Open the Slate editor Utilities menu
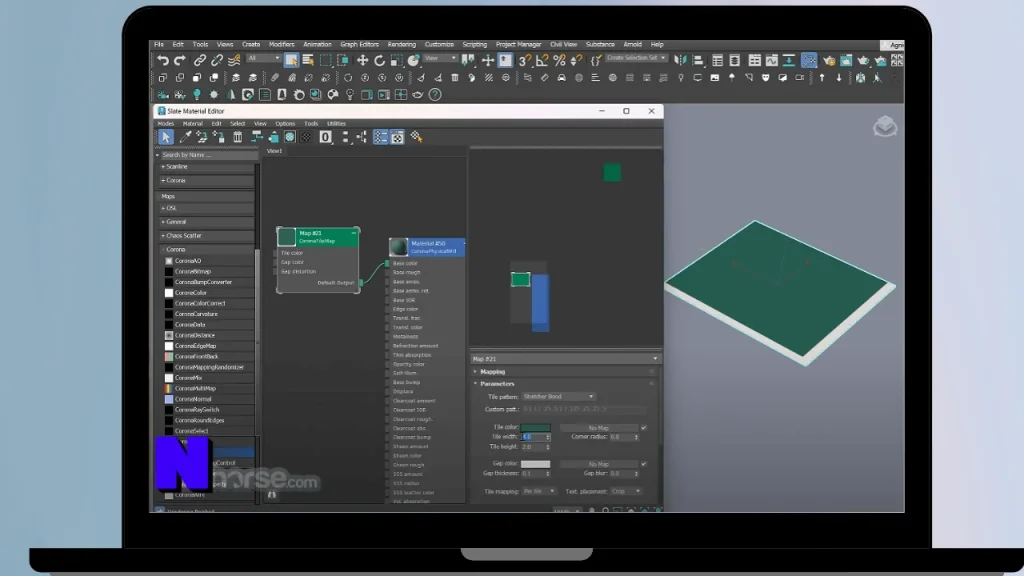Image resolution: width=1024 pixels, height=576 pixels. pos(336,123)
